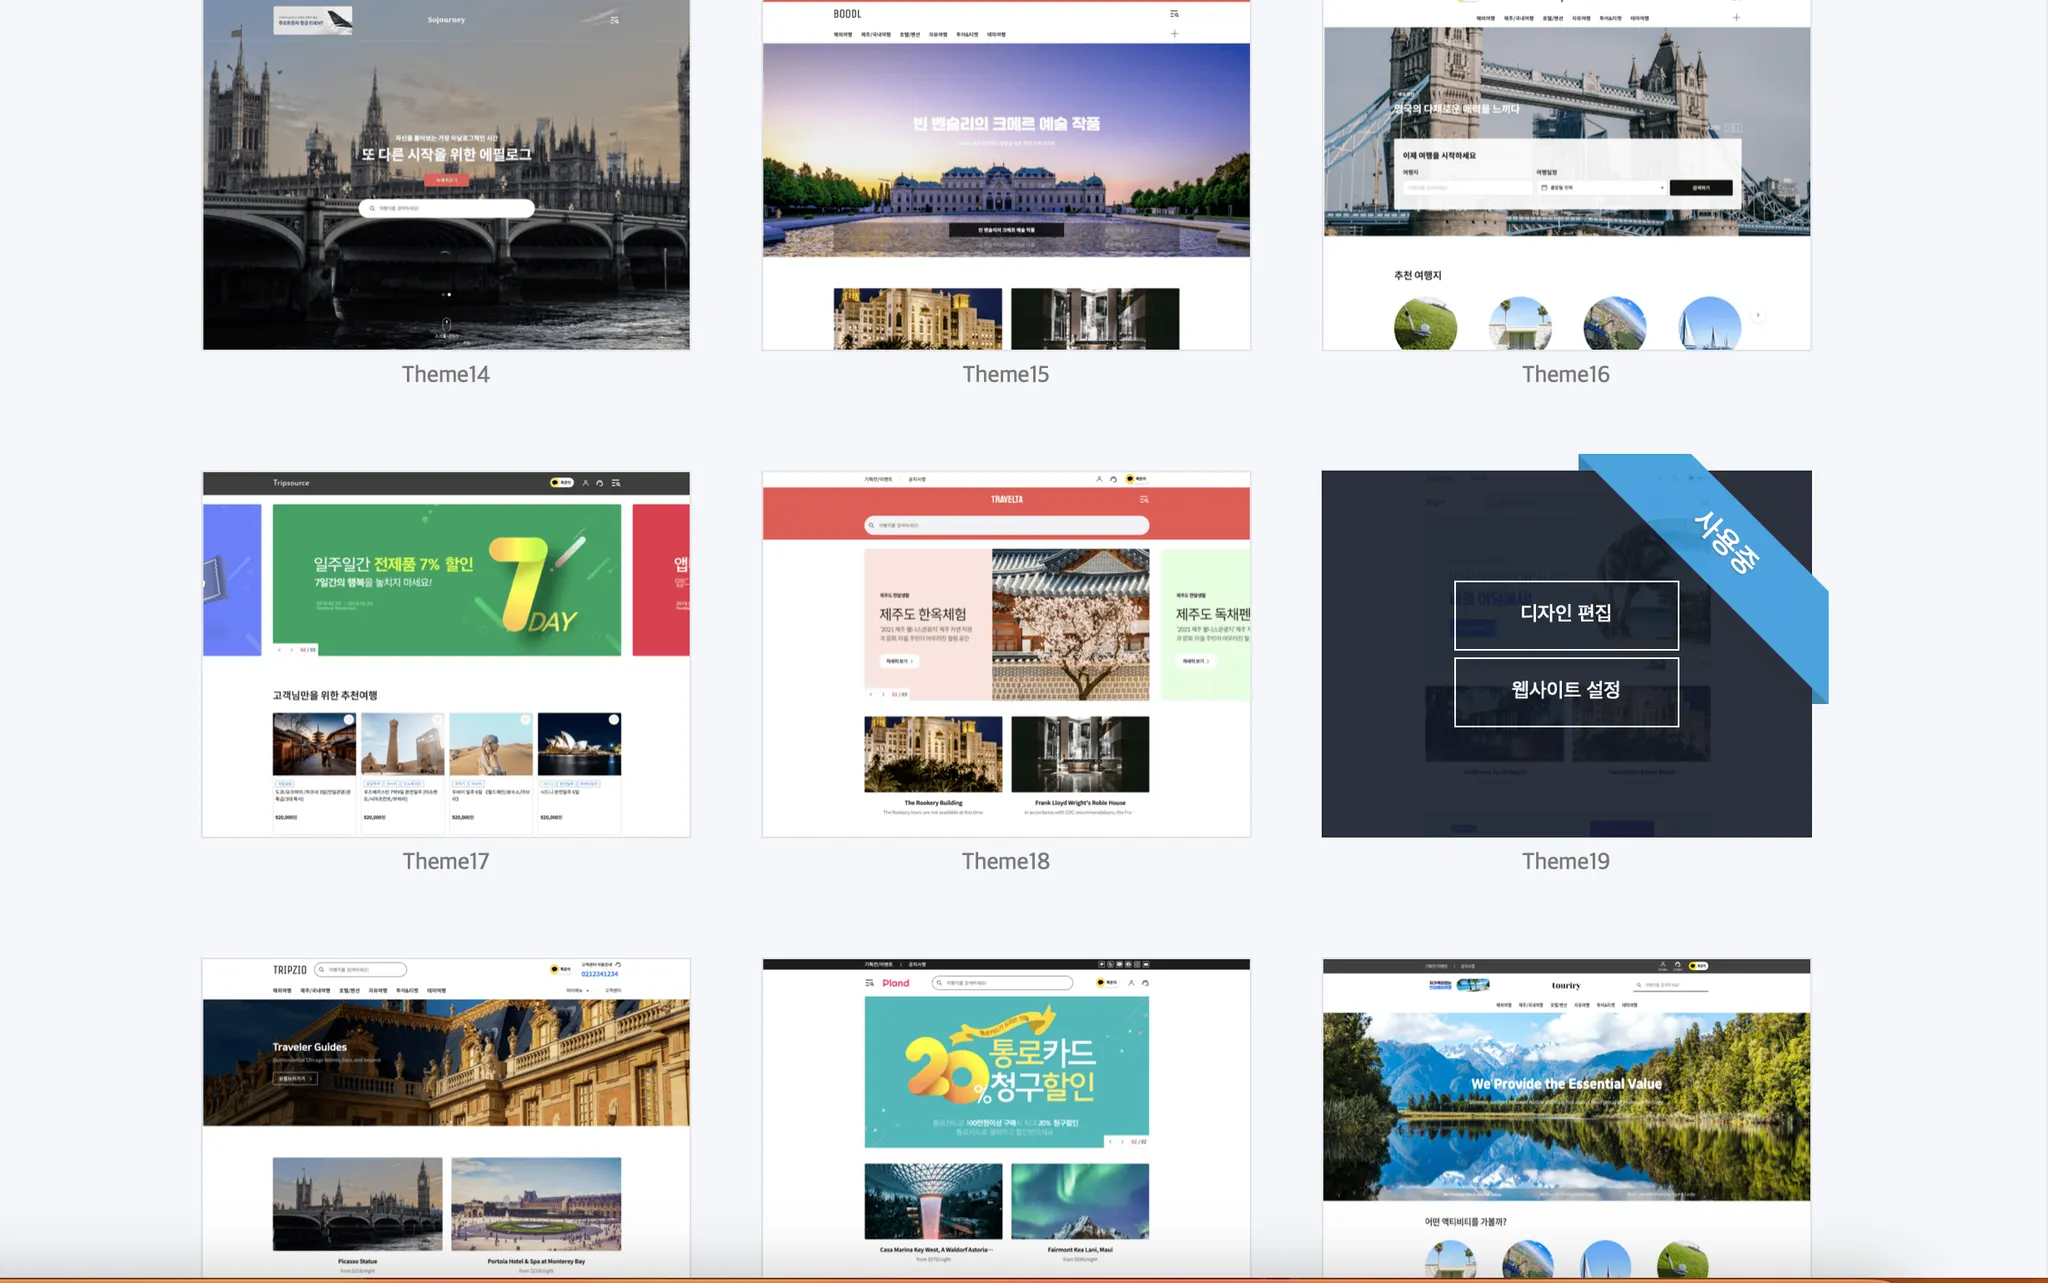Image resolution: width=2048 pixels, height=1283 pixels.
Task: Open 웹사이트 설정 on the Theme19 card
Action: (x=1566, y=691)
